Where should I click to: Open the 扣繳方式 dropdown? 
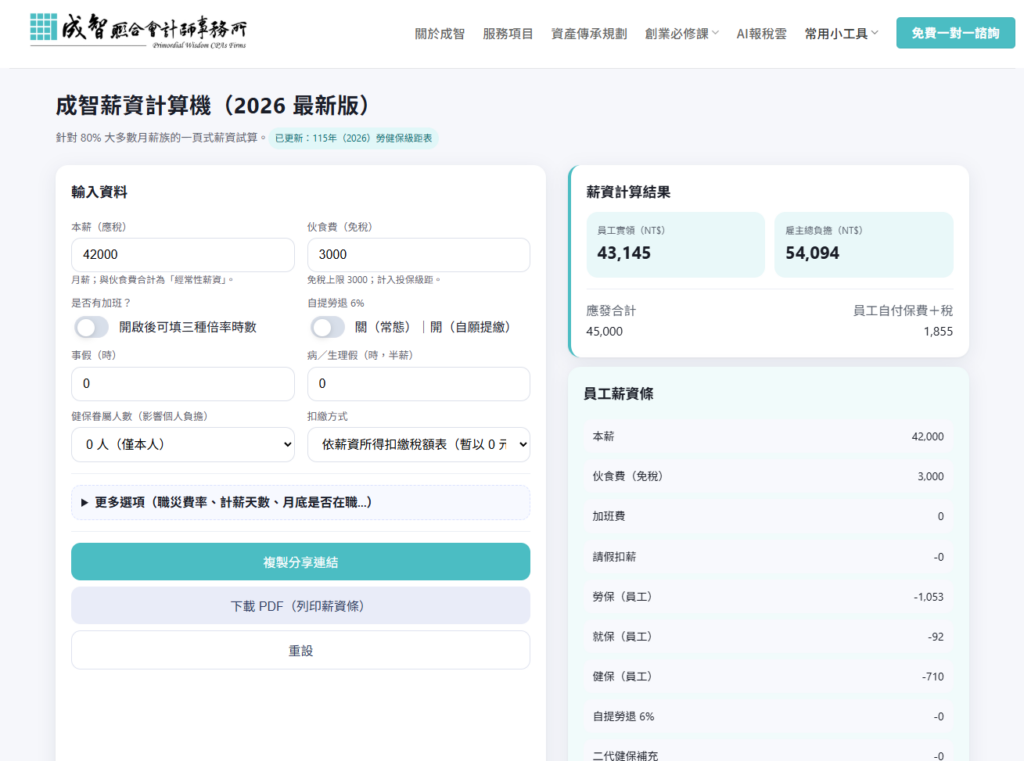tap(418, 444)
